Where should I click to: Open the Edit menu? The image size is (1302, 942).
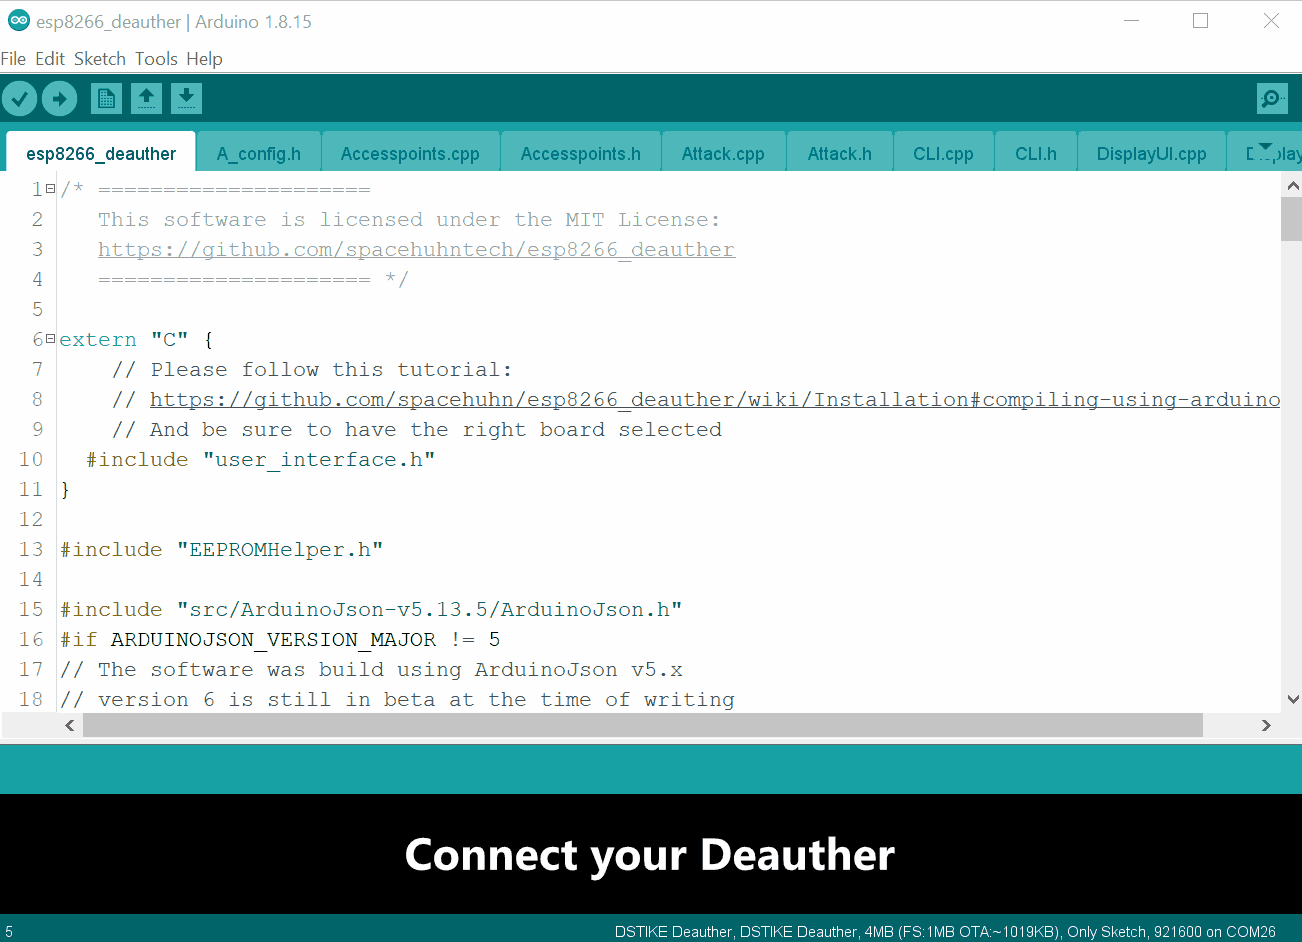pos(50,59)
